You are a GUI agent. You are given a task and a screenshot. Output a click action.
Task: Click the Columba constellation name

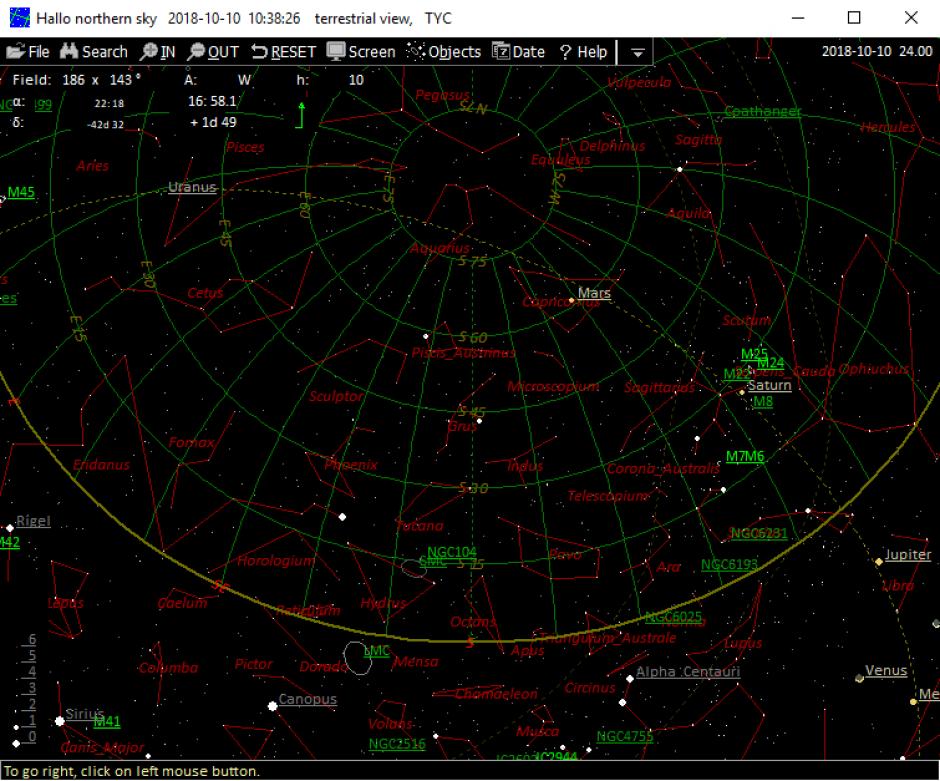click(168, 668)
